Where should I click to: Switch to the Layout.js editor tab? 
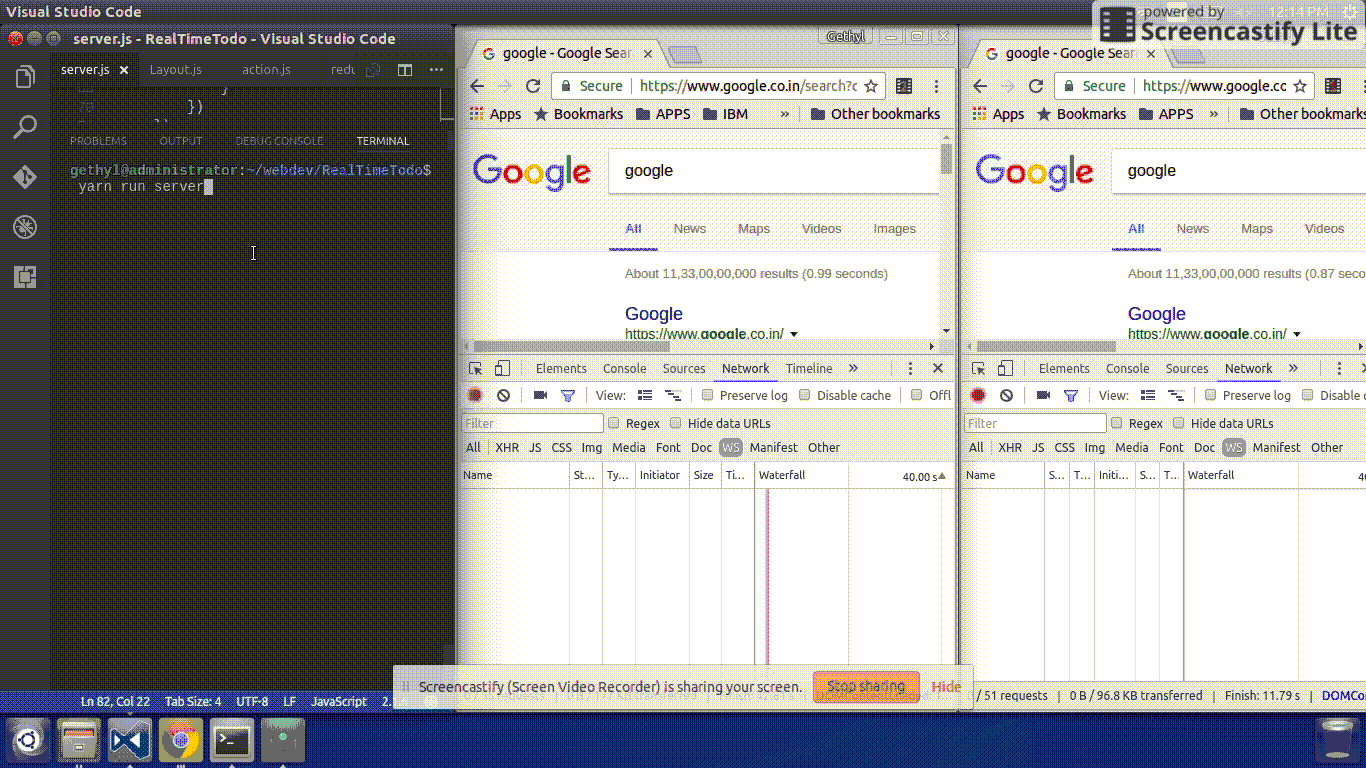pyautogui.click(x=175, y=70)
